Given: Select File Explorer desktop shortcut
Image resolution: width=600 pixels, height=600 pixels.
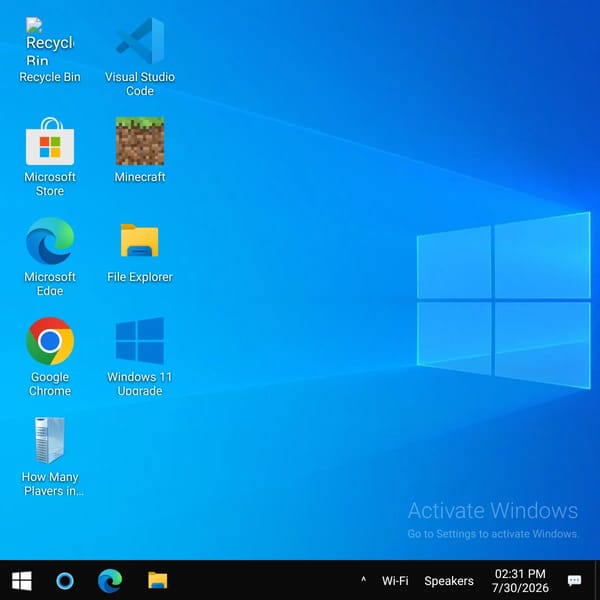Looking at the screenshot, I should point(140,253).
